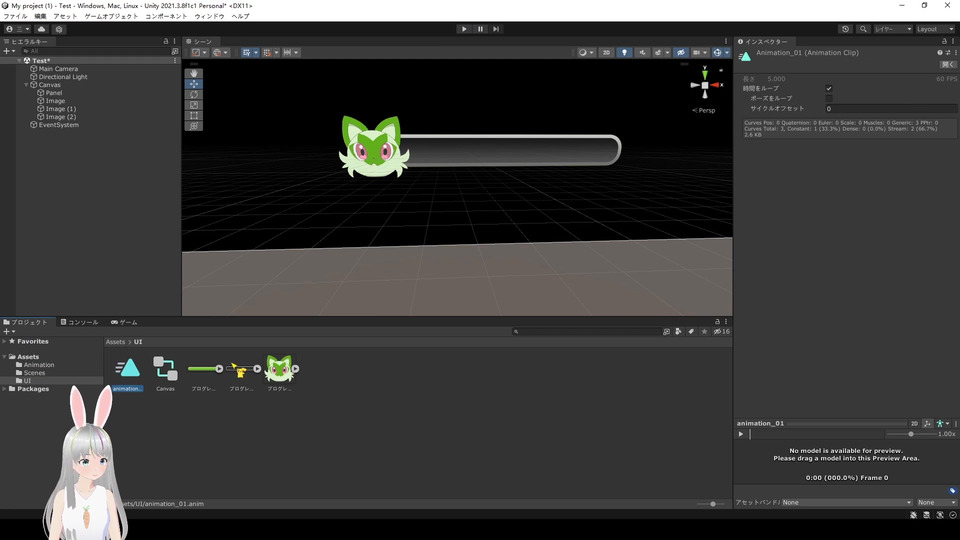Open the コンポーネント (Component) menu
The width and height of the screenshot is (960, 540).
coord(167,17)
